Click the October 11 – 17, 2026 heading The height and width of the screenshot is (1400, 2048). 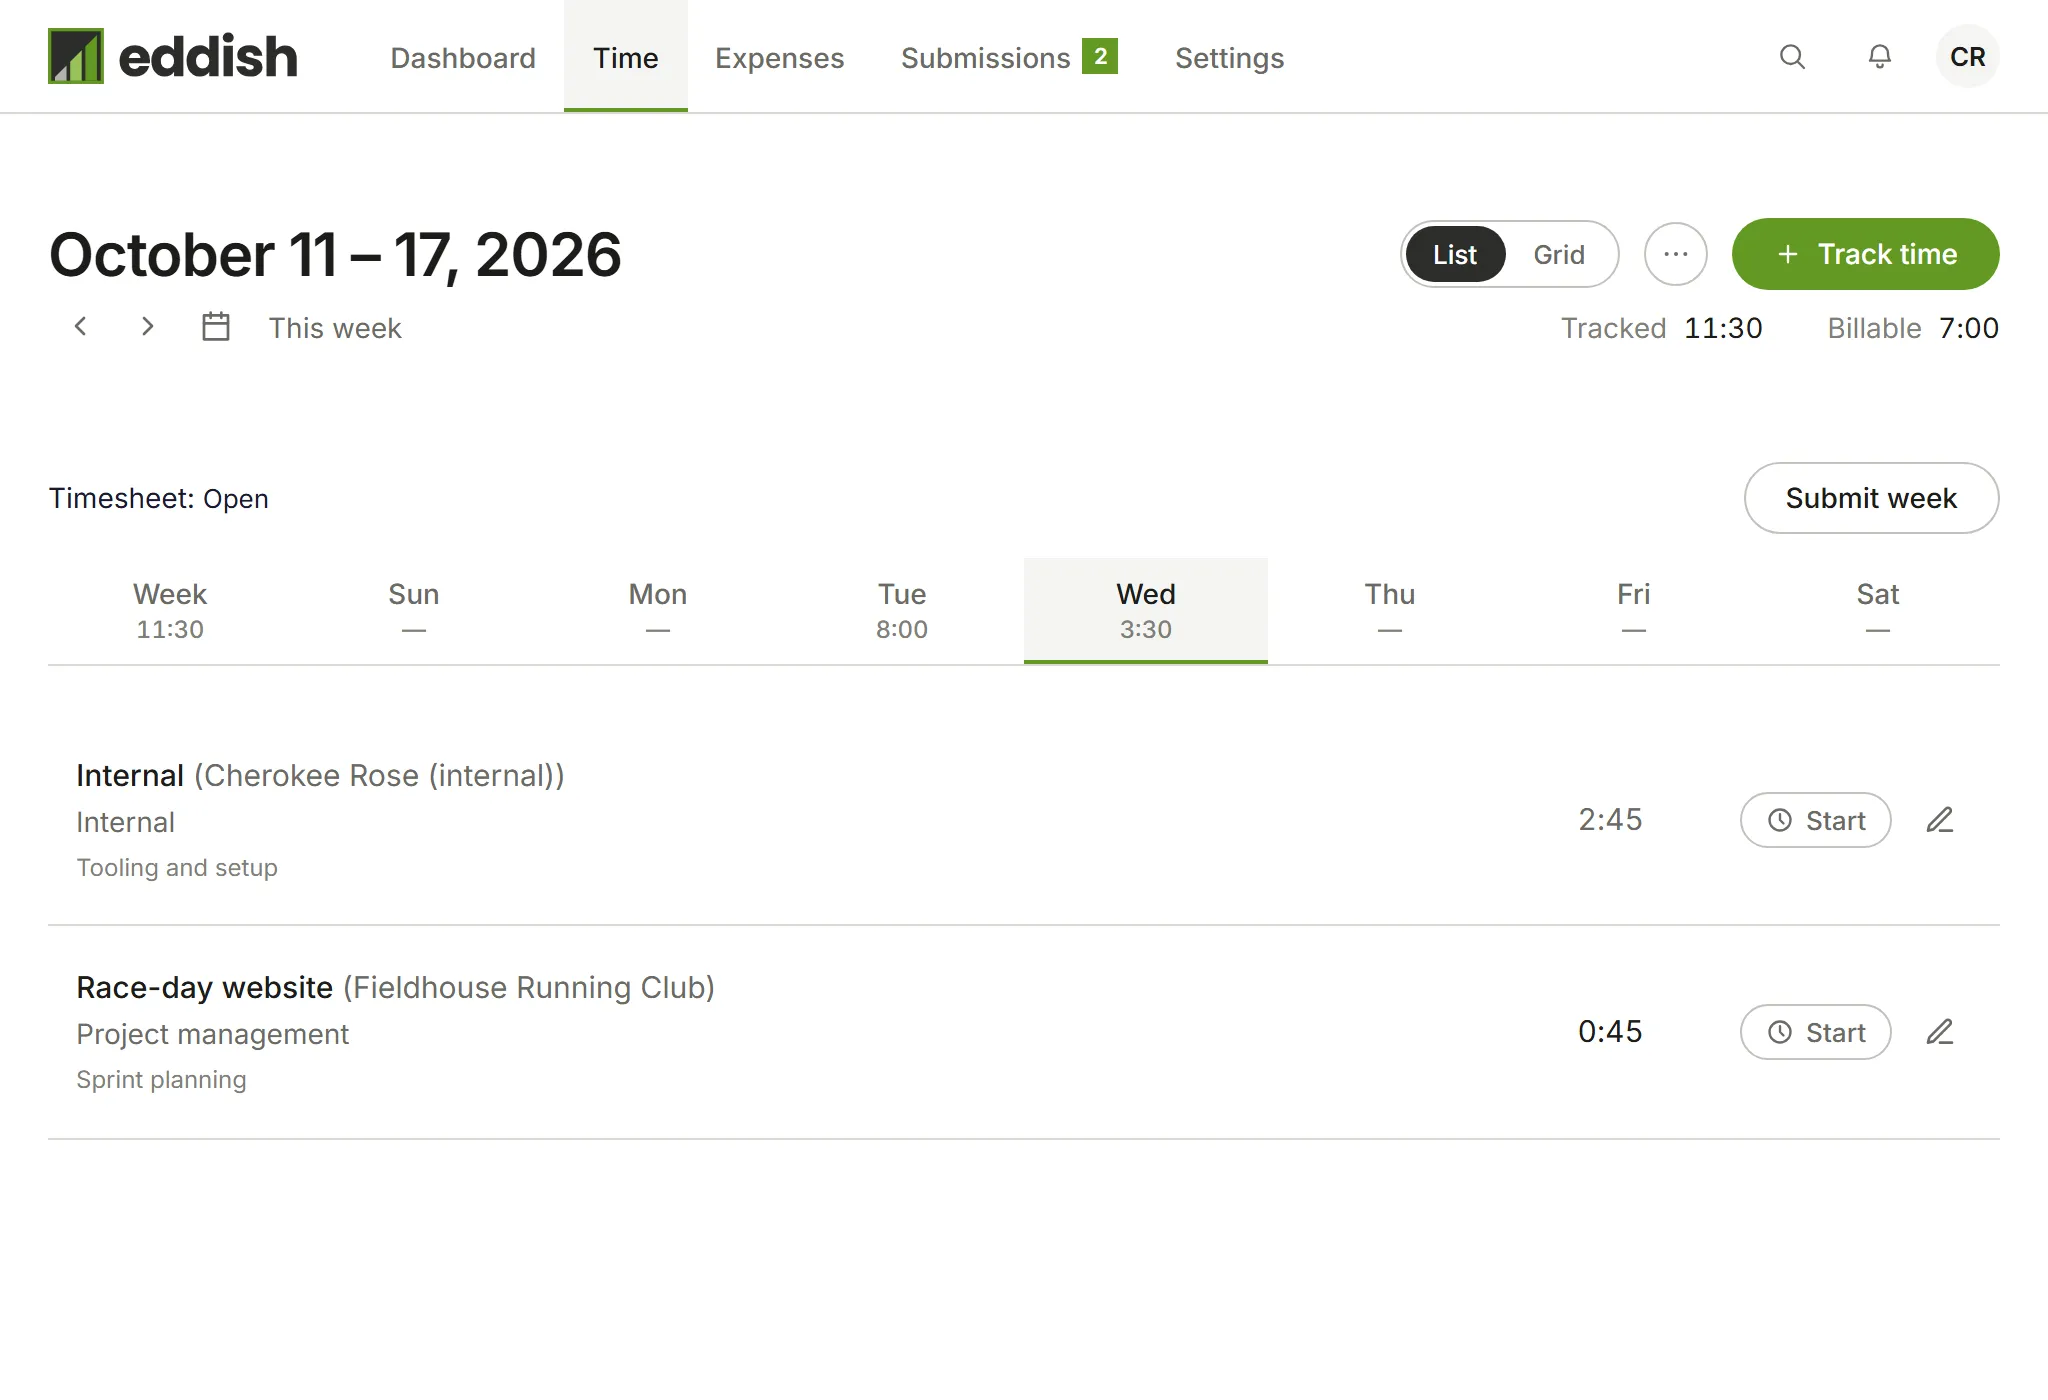click(x=335, y=254)
